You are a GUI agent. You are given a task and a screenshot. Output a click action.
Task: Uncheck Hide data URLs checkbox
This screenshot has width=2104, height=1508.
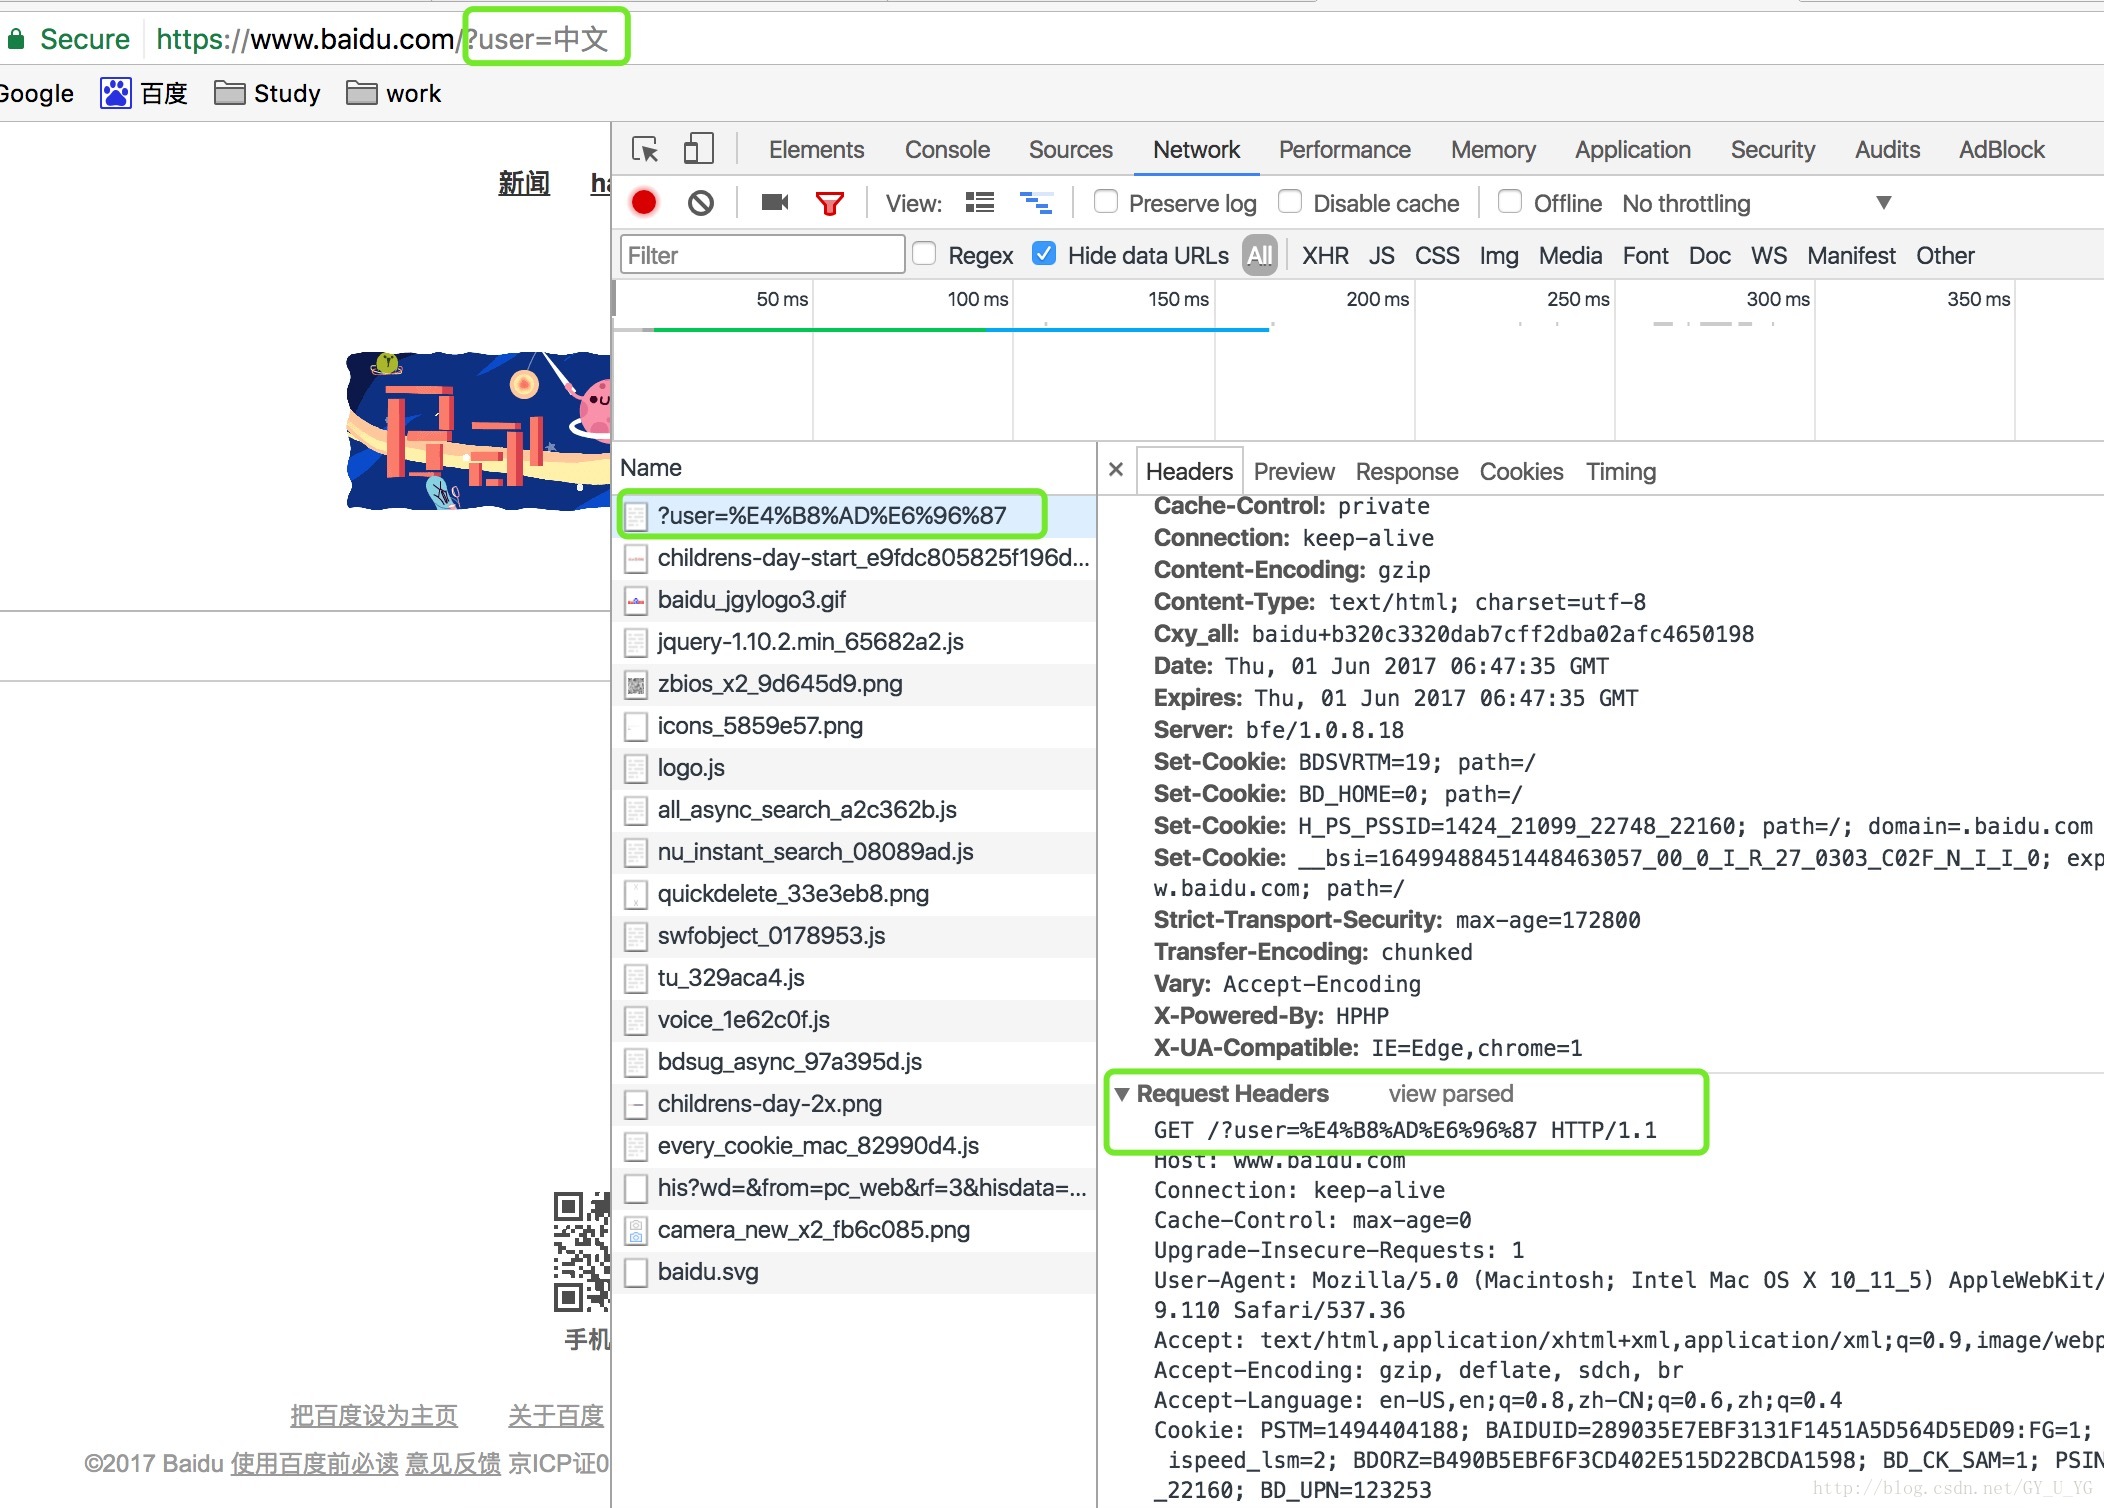(1044, 254)
